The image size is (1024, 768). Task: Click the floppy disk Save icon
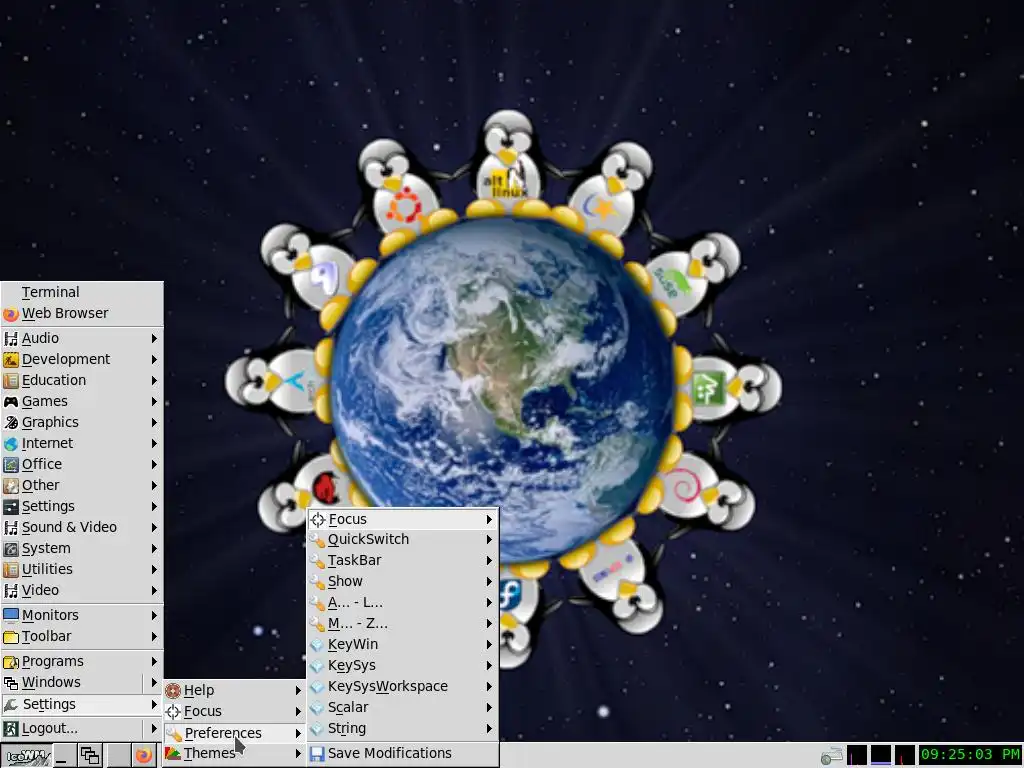point(317,754)
